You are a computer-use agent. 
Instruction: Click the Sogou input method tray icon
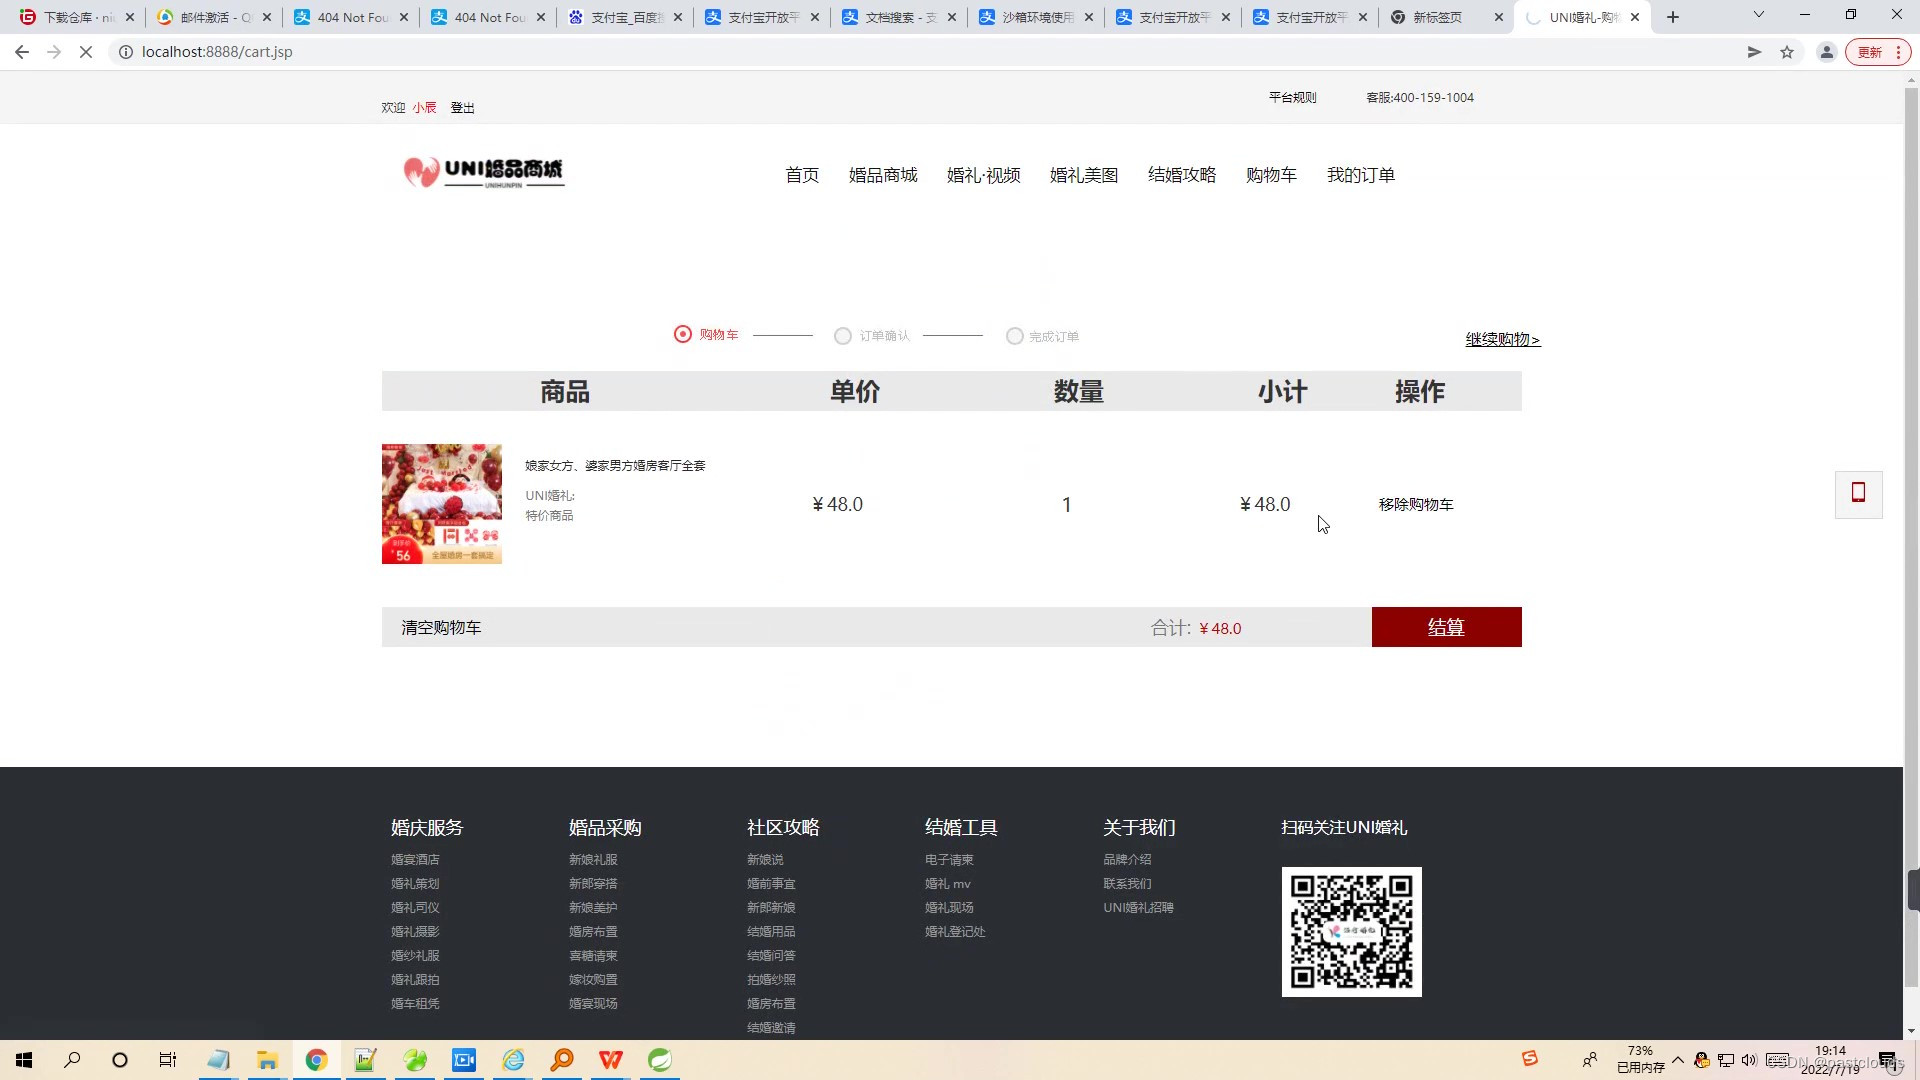point(1530,1059)
